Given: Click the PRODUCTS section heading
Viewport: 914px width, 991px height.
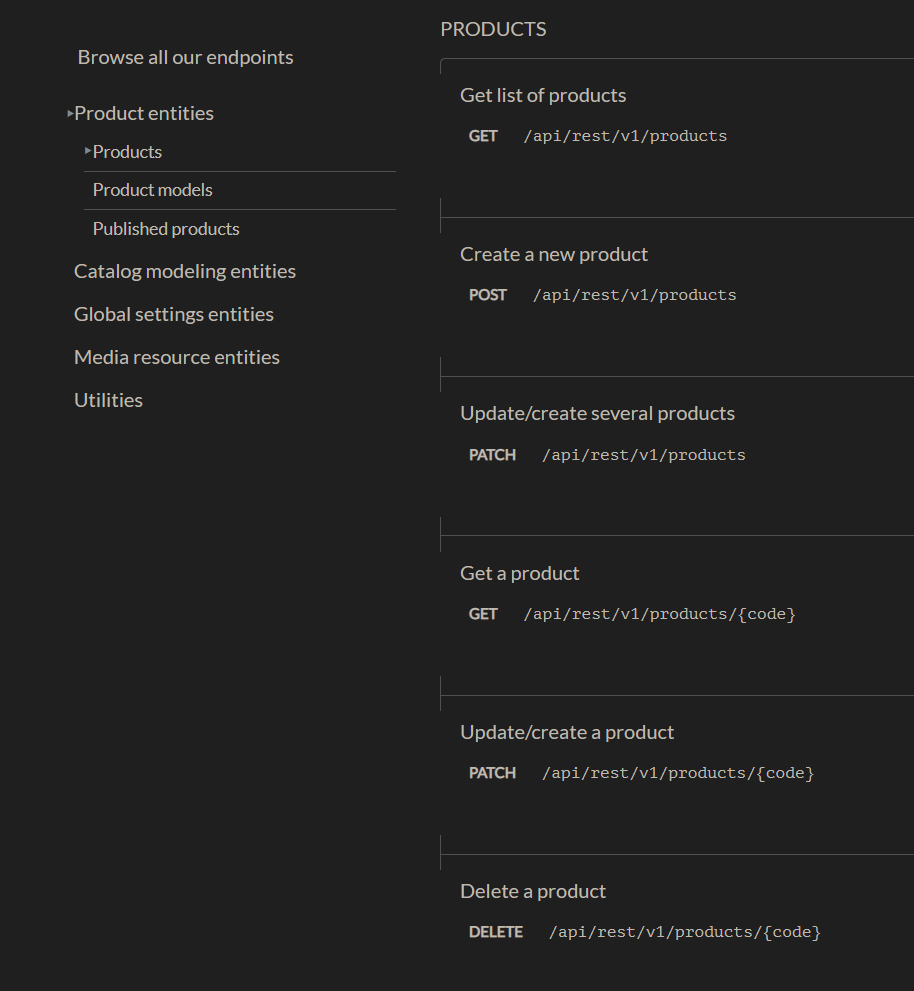Looking at the screenshot, I should point(493,29).
